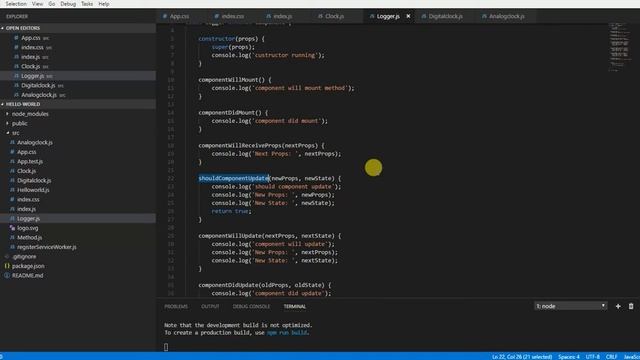
Task: Switch to the Clock.js editor tab
Action: 335,16
